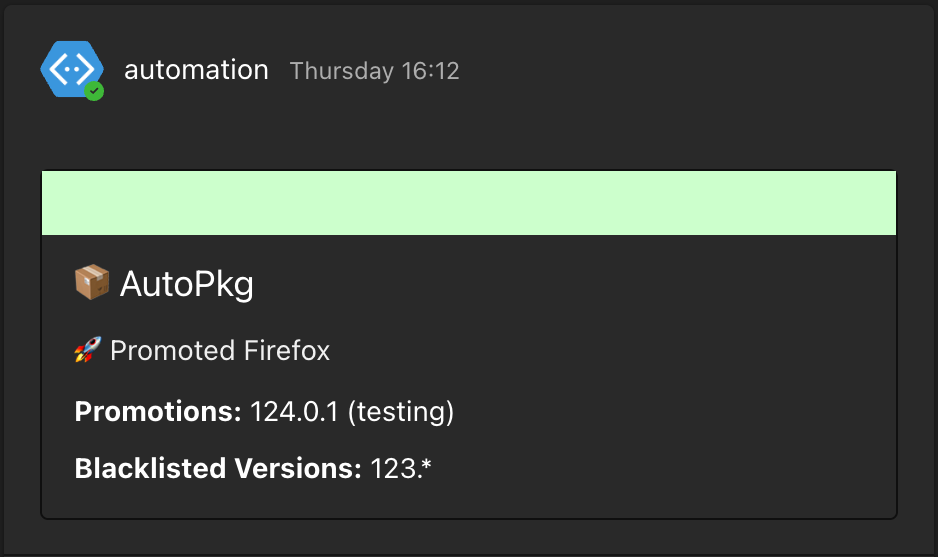938x557 pixels.
Task: Click the 16:12 time in the header
Action: click(430, 71)
